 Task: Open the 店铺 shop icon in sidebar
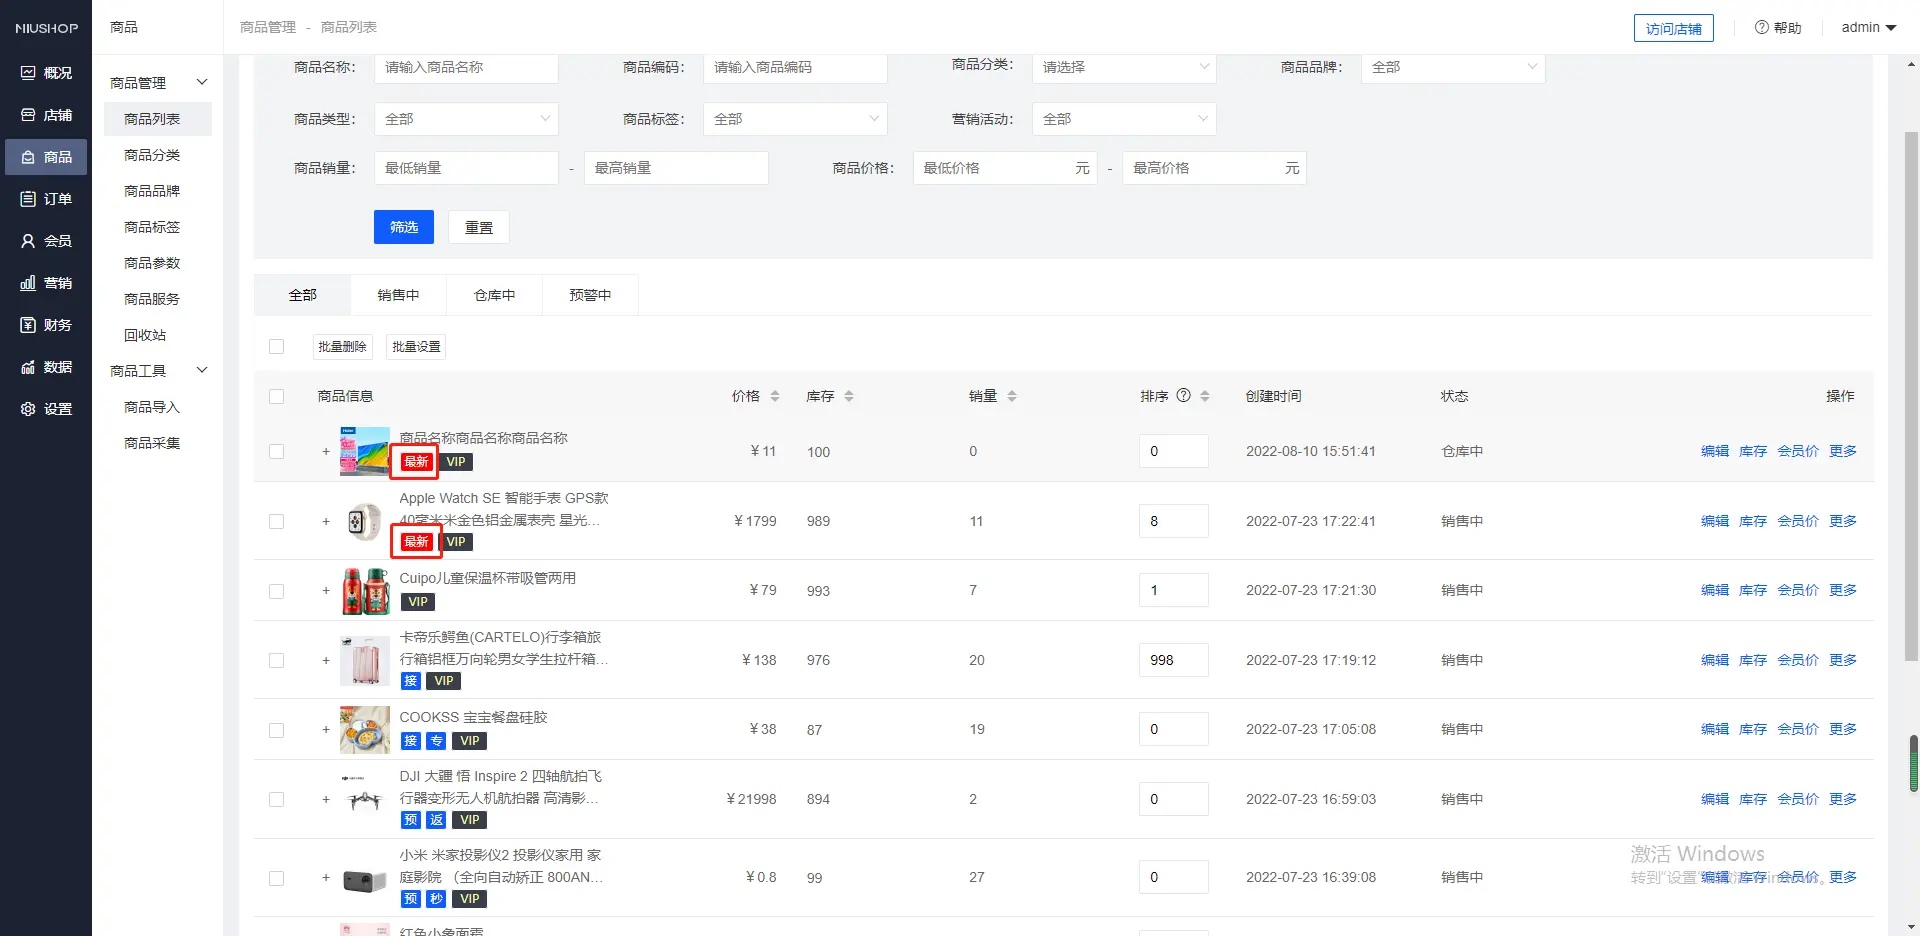click(x=28, y=115)
